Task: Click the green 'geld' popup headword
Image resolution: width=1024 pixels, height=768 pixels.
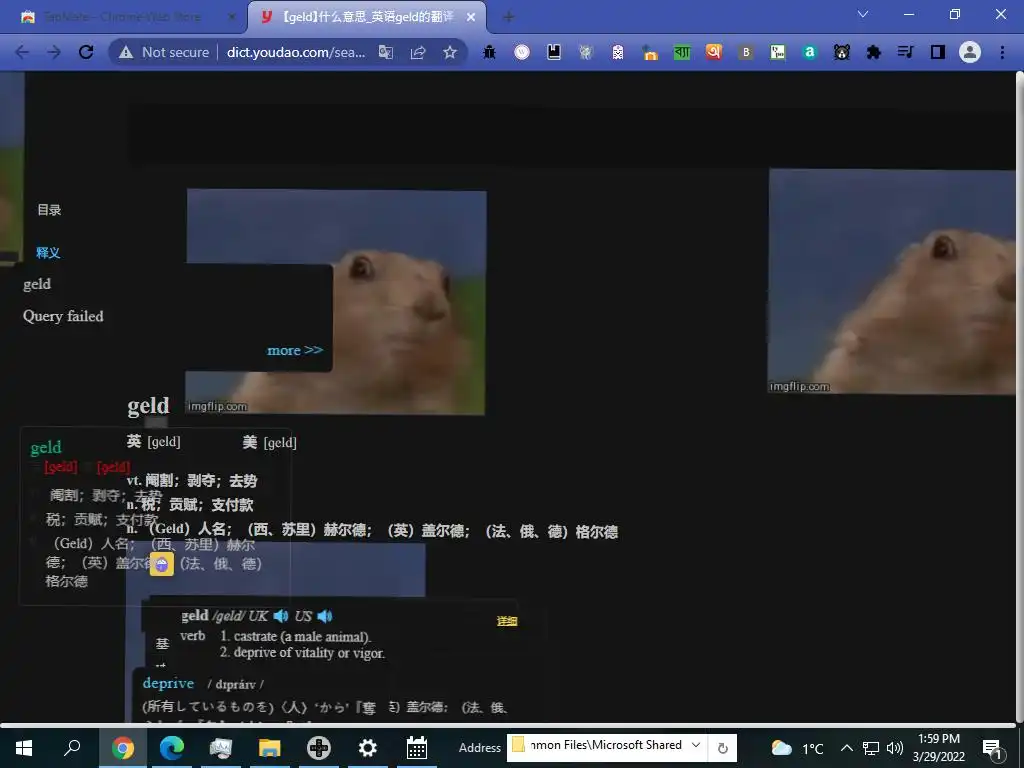Action: (46, 447)
